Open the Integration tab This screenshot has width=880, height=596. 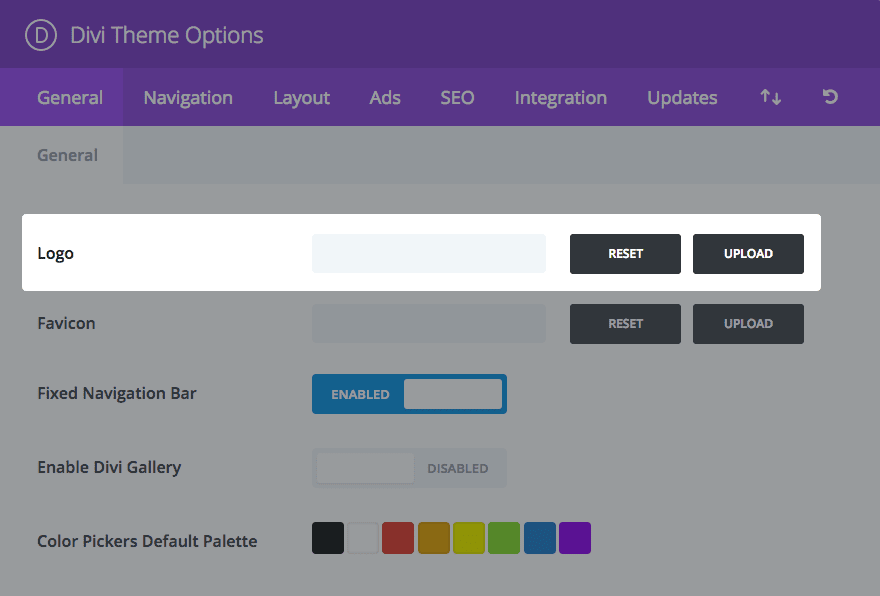(560, 97)
